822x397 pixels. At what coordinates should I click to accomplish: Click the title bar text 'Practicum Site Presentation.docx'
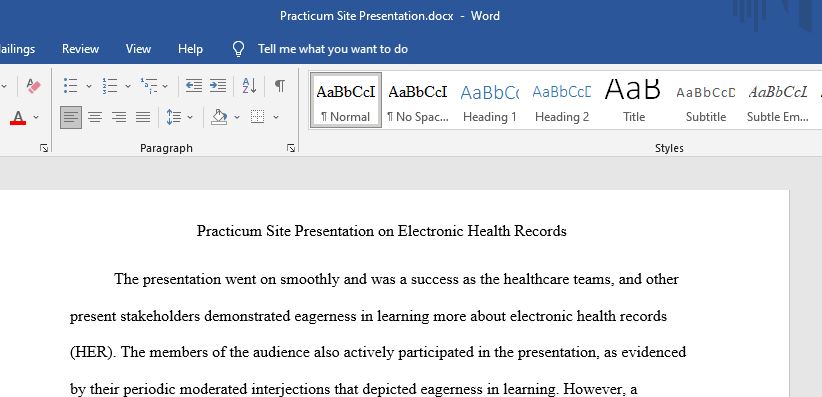pos(366,16)
